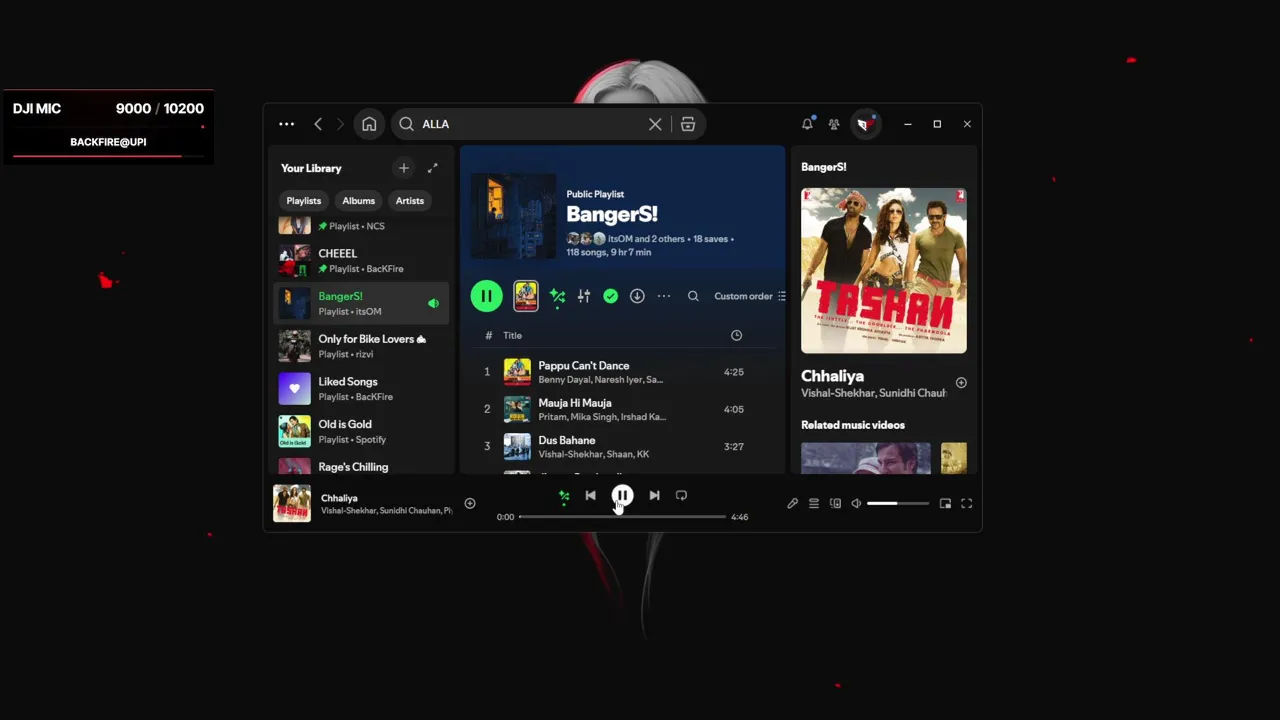Open the Custom order sort dropdown
Viewport: 1280px width, 720px height.
pos(750,296)
